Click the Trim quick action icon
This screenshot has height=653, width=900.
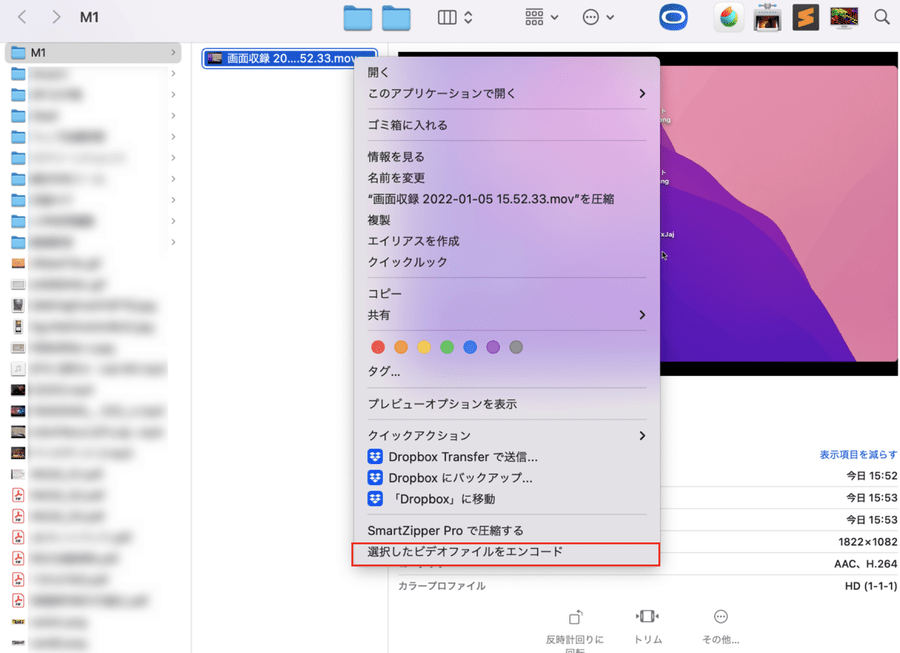pyautogui.click(x=648, y=617)
